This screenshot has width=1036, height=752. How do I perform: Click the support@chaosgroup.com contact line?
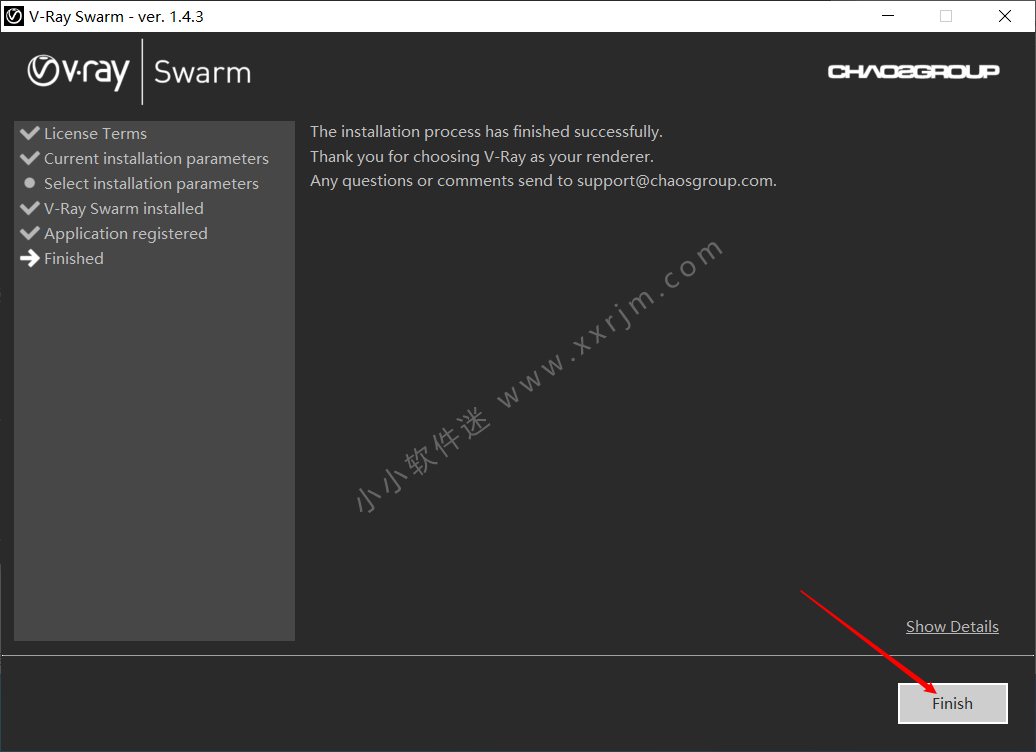coord(543,181)
